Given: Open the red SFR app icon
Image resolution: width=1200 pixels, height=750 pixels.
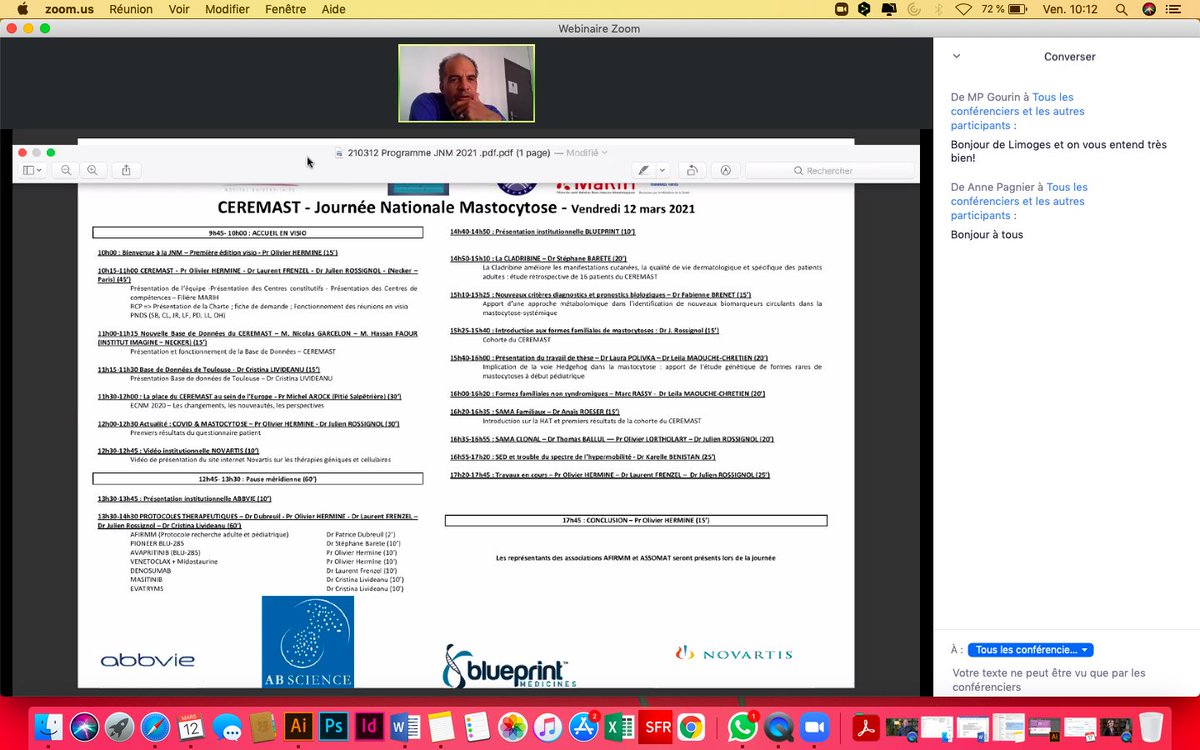Looking at the screenshot, I should pyautogui.click(x=656, y=726).
